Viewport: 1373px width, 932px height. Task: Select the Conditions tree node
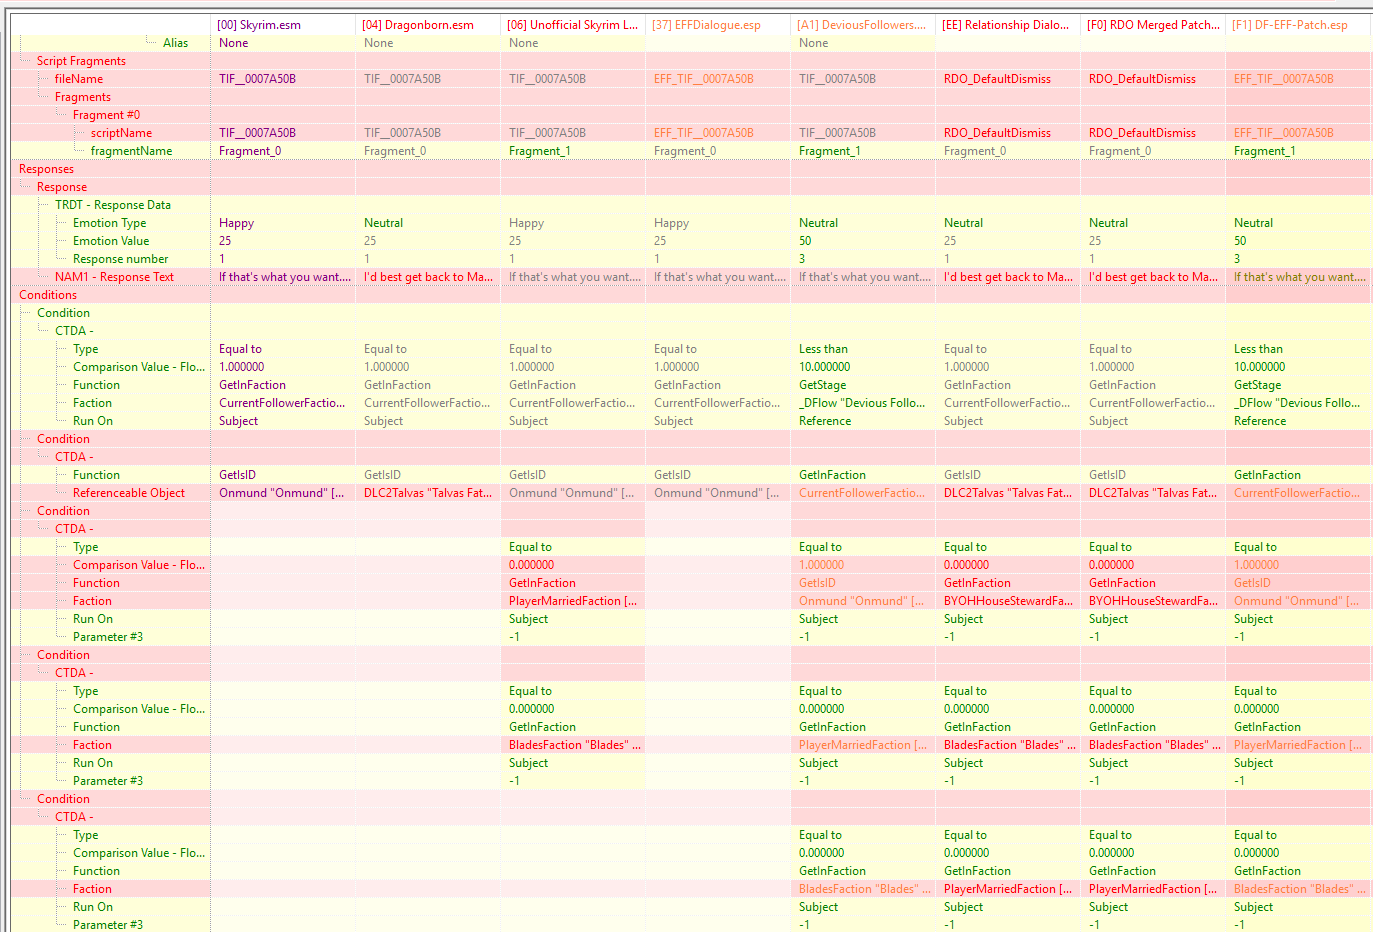click(x=47, y=295)
